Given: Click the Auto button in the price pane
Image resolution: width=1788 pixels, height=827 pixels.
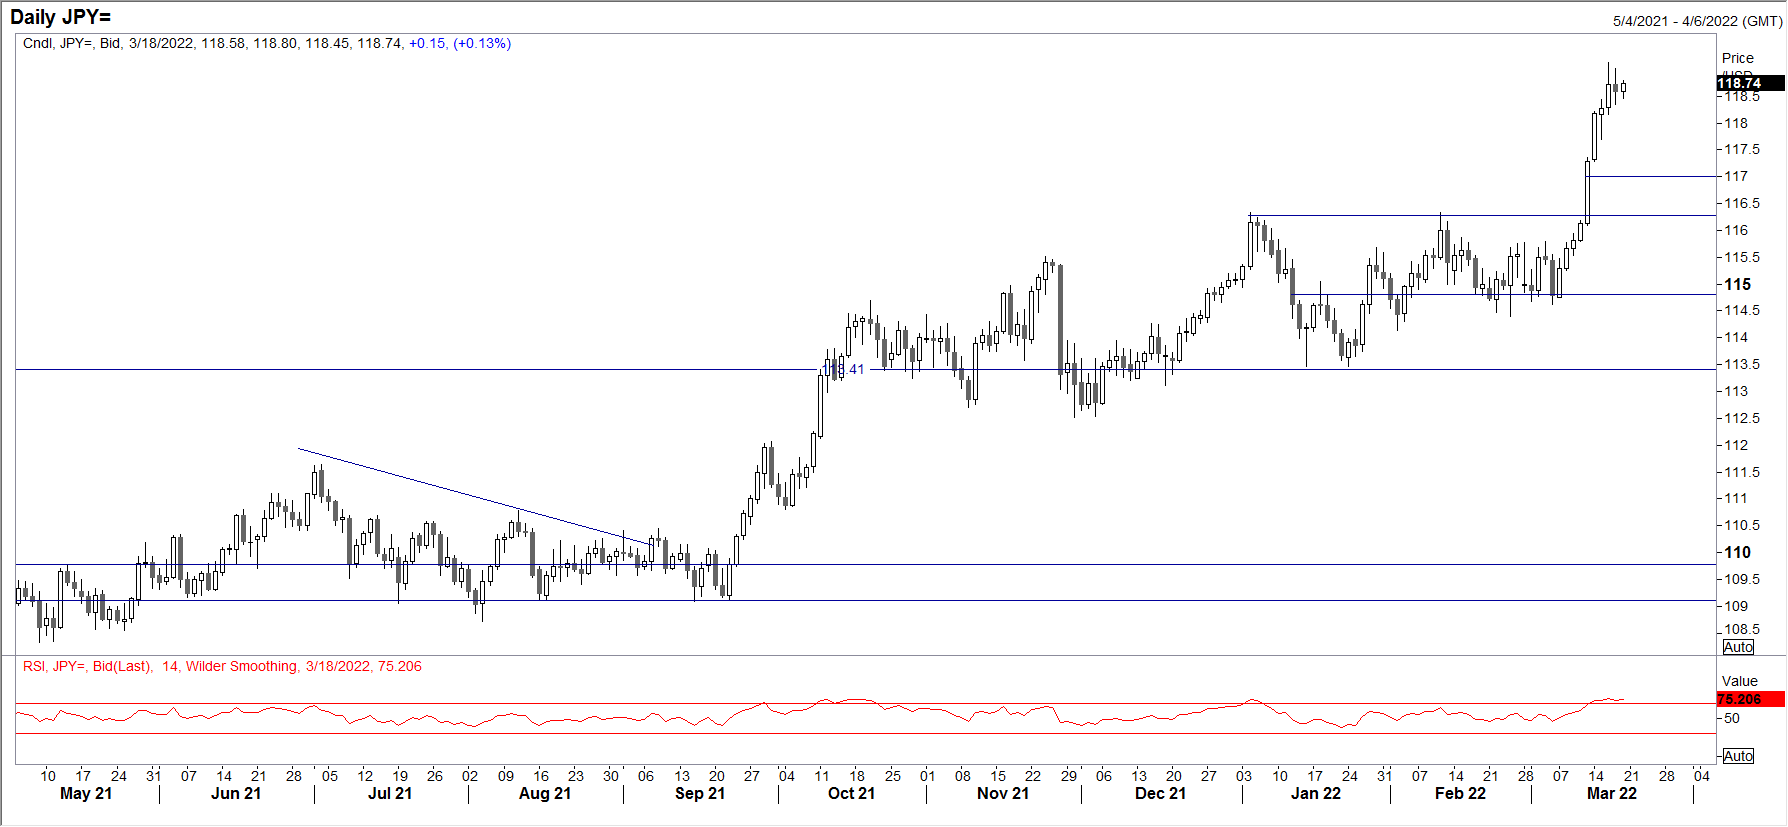Looking at the screenshot, I should [x=1738, y=647].
